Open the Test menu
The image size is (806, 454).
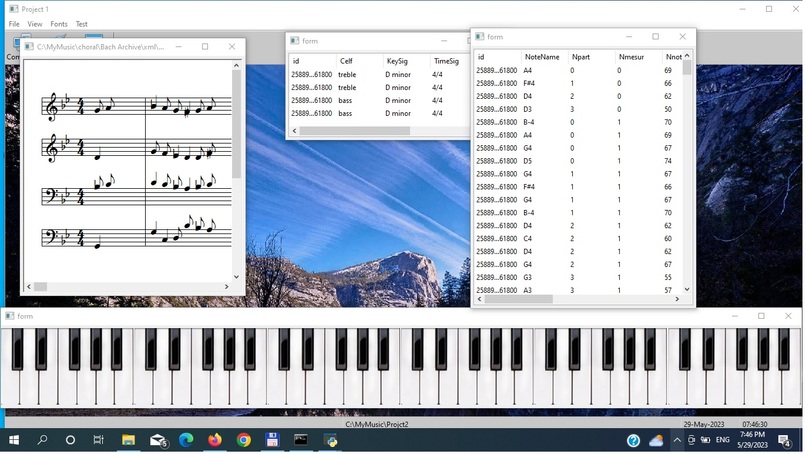[81, 24]
